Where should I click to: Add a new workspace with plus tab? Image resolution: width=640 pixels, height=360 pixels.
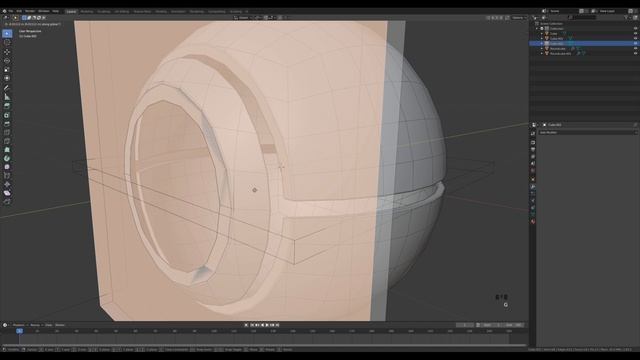point(247,11)
